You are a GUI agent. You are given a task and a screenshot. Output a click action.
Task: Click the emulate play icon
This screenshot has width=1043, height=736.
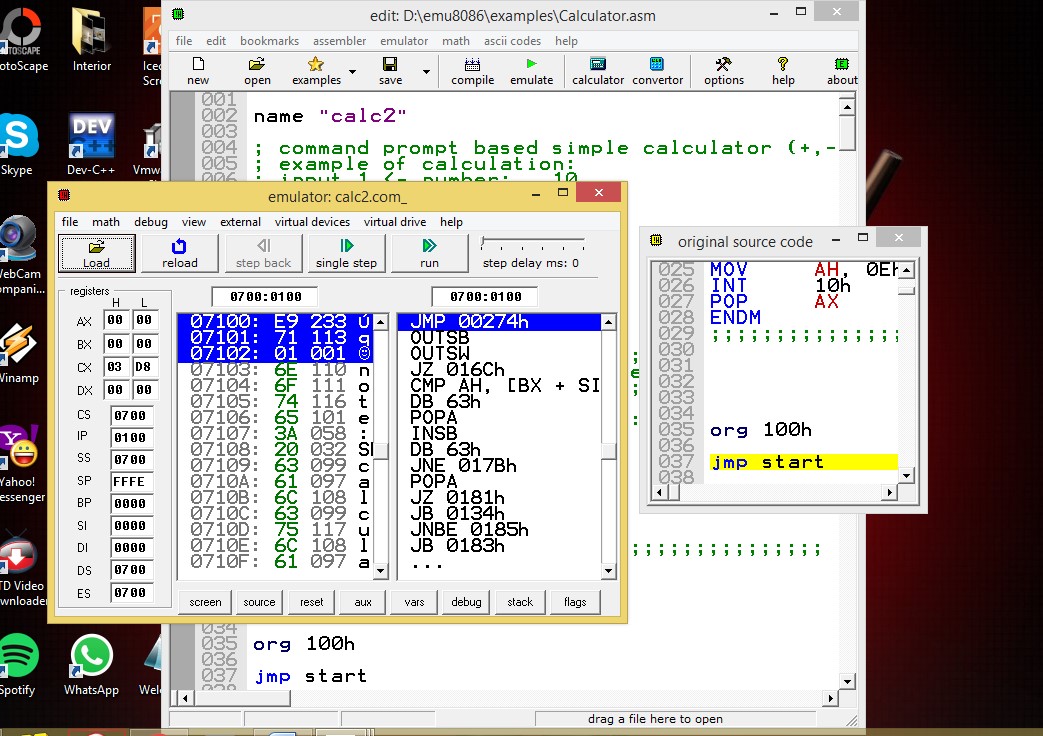(x=531, y=70)
